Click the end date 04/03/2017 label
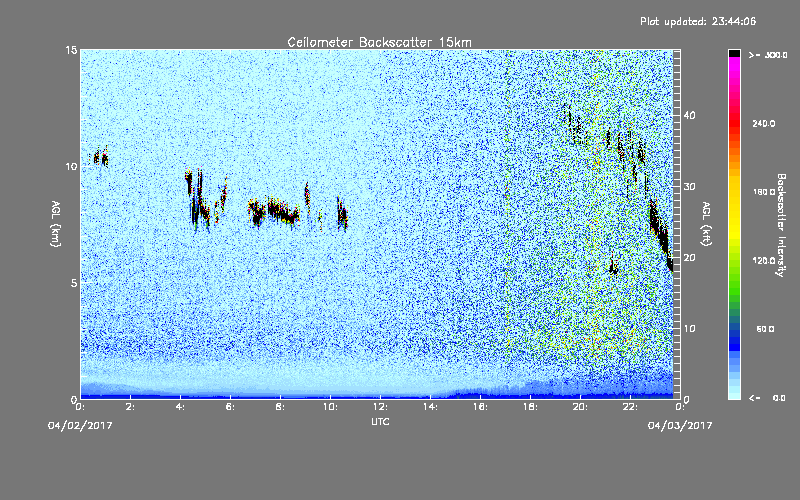This screenshot has height=500, width=800. tap(680, 426)
